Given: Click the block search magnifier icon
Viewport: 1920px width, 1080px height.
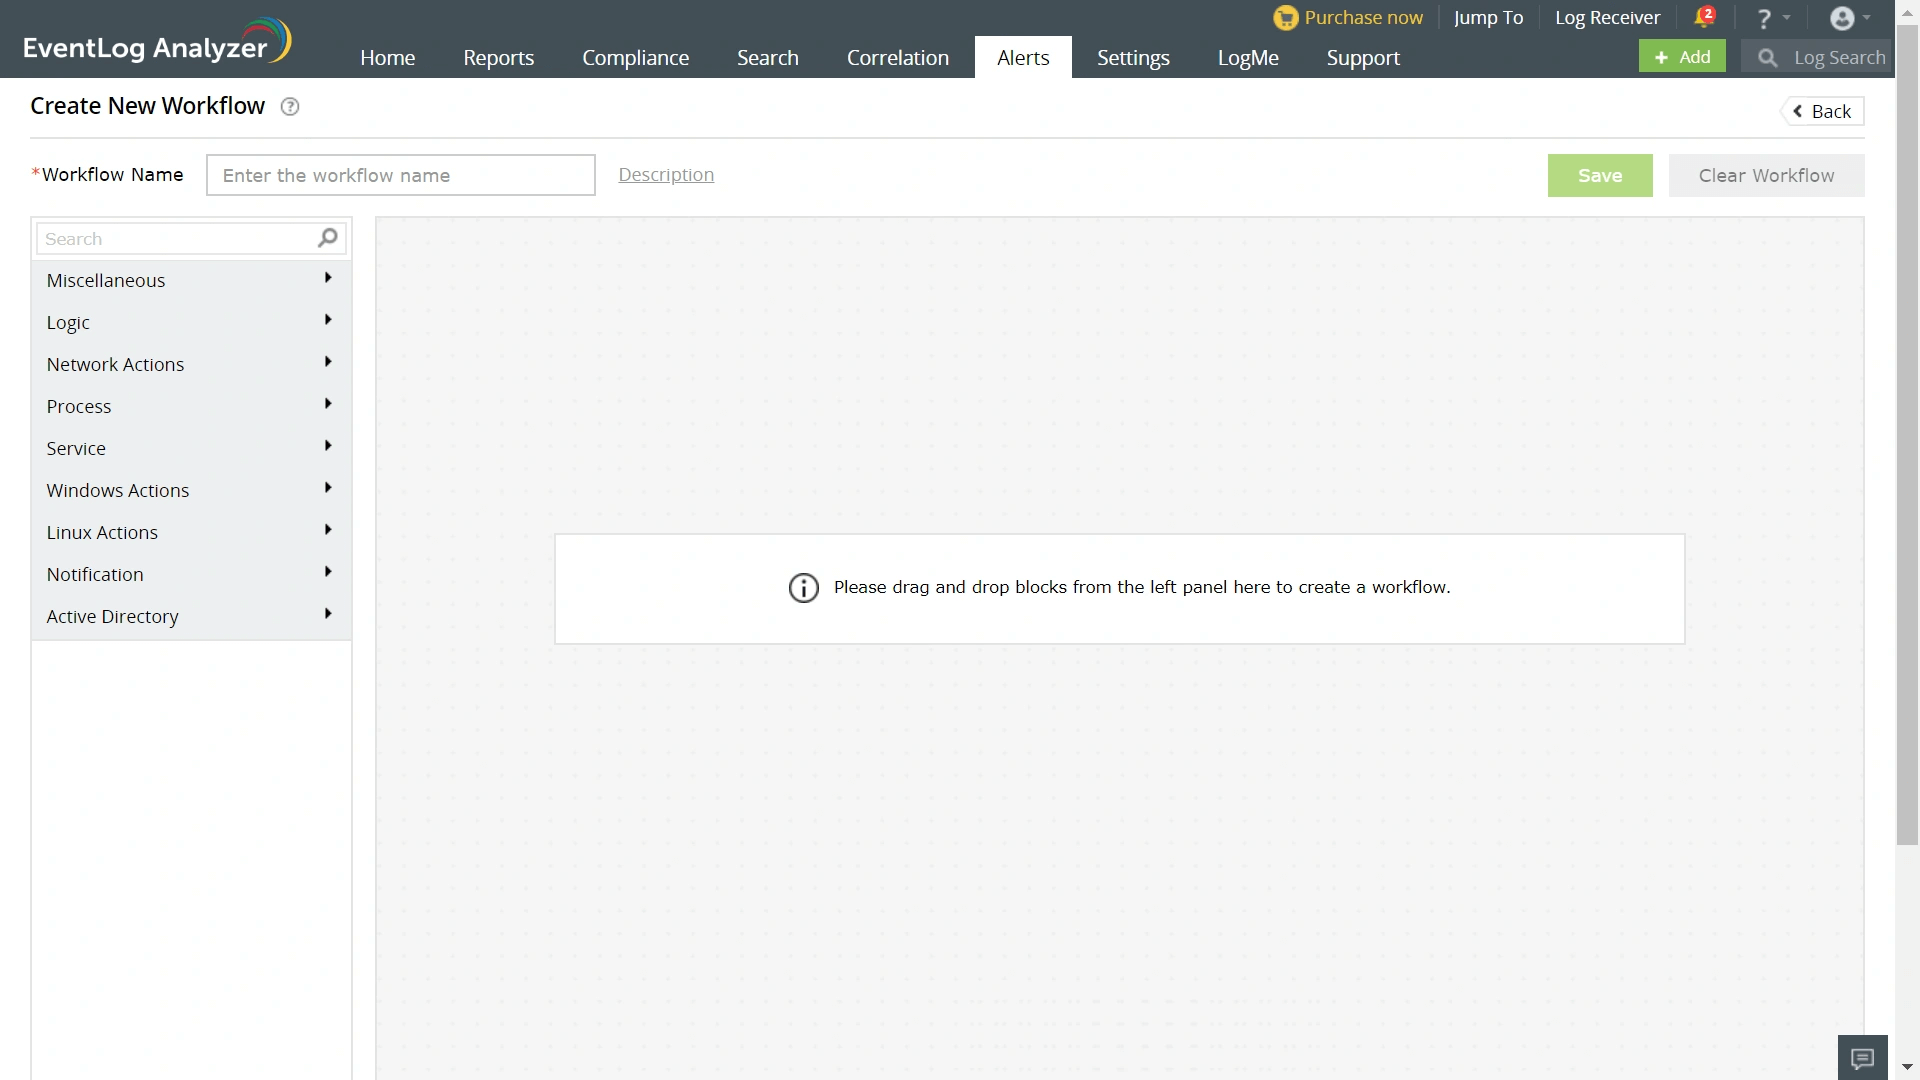Looking at the screenshot, I should (x=327, y=238).
